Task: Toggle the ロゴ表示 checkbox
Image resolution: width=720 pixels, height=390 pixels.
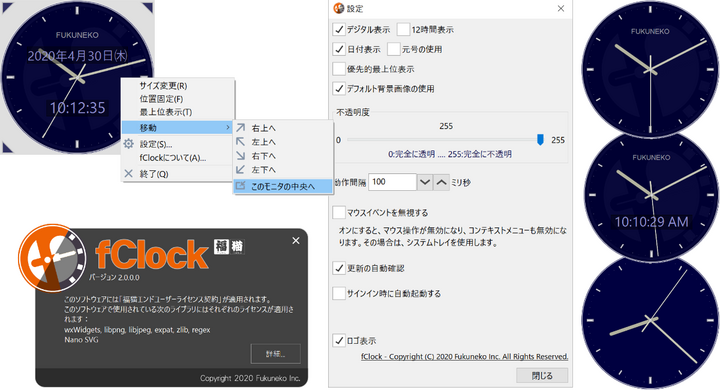Action: coord(339,340)
